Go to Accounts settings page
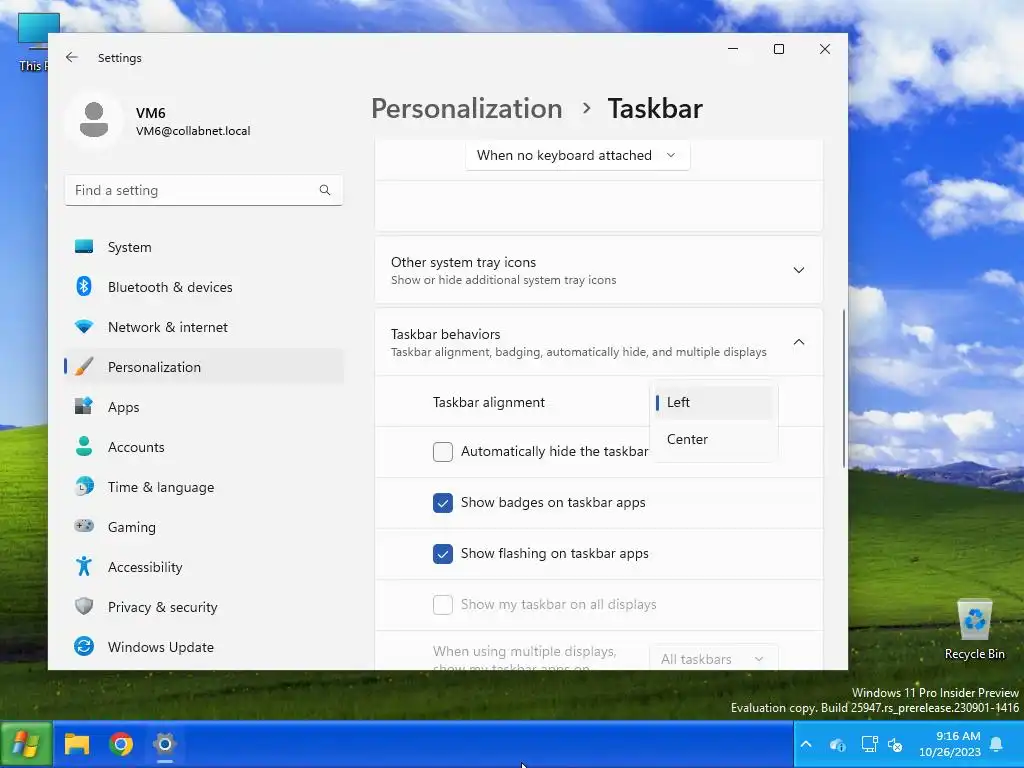 tap(204, 447)
